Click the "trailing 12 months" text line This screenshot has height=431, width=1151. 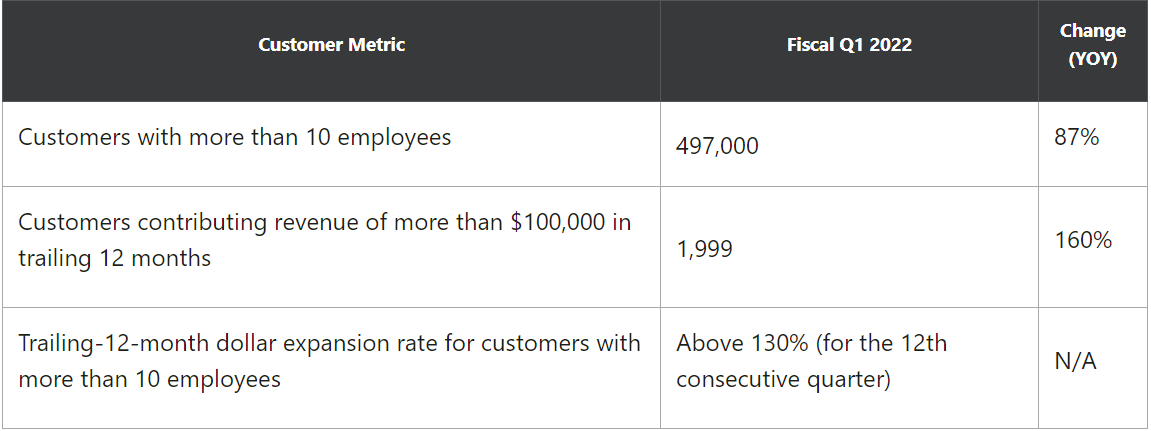115,258
